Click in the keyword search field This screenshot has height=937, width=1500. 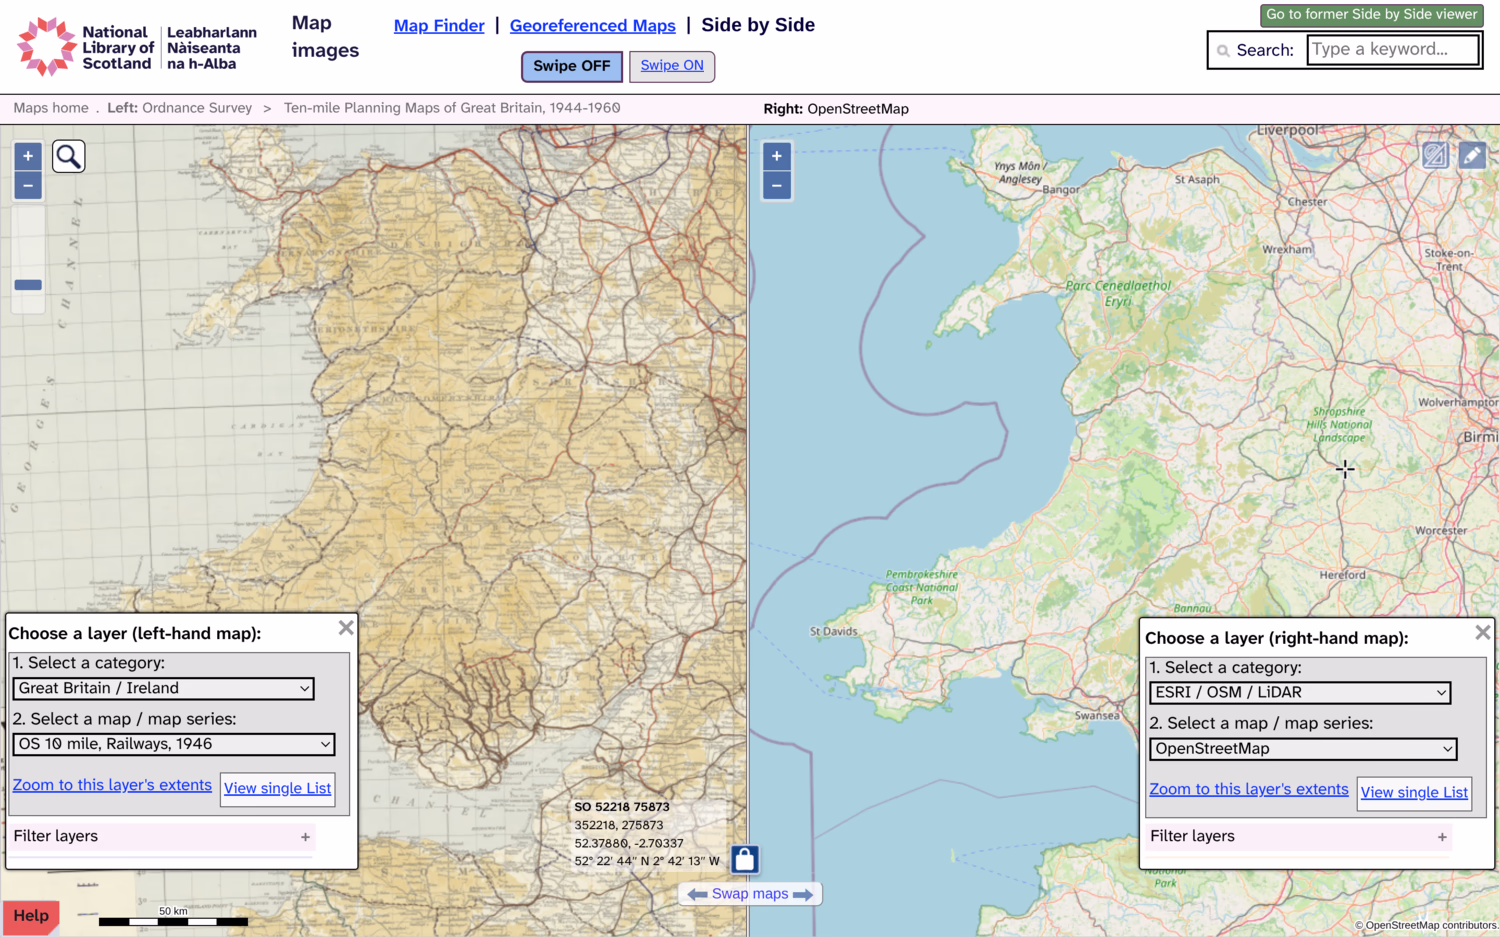[x=1393, y=50]
